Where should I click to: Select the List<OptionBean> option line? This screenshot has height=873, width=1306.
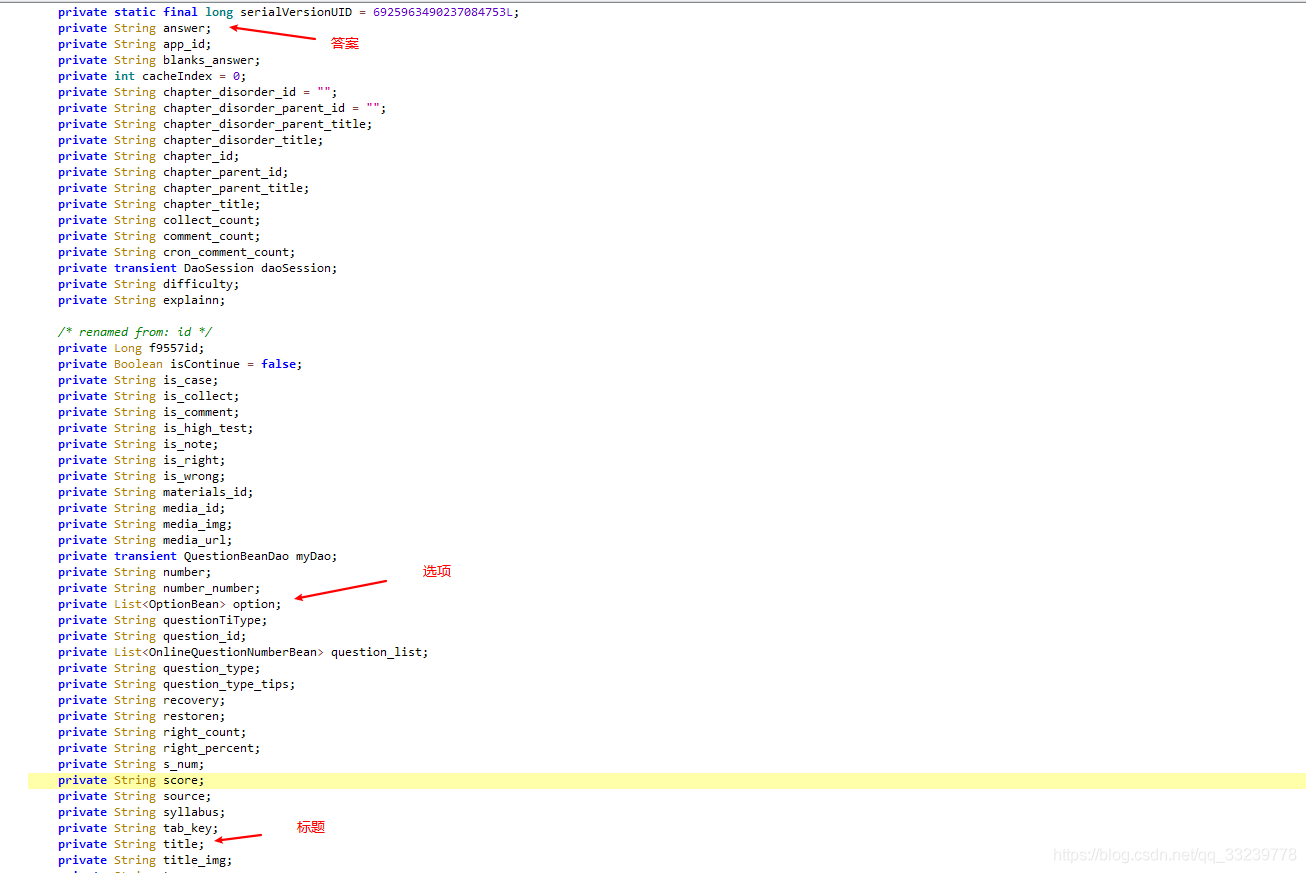[170, 604]
